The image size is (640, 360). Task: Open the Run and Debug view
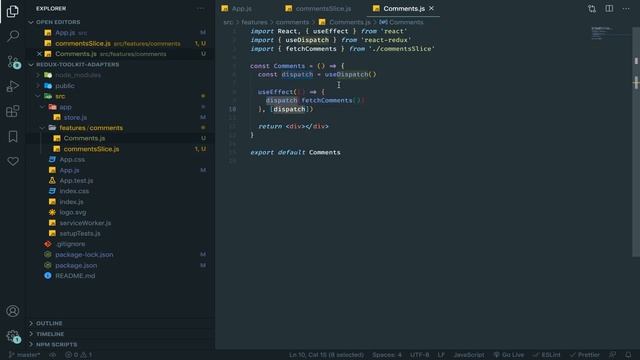pyautogui.click(x=13, y=86)
